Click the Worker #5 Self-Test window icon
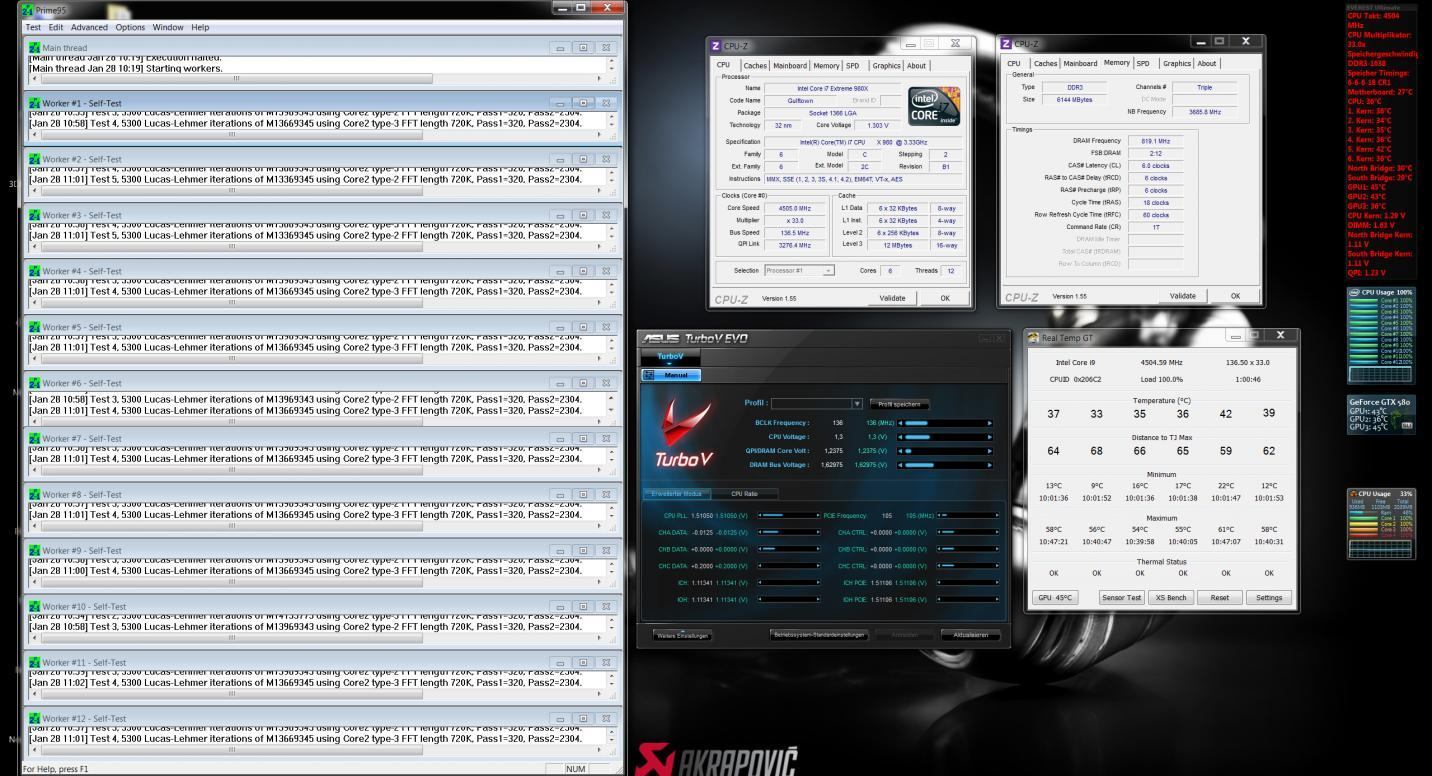1432x776 pixels. [36, 327]
